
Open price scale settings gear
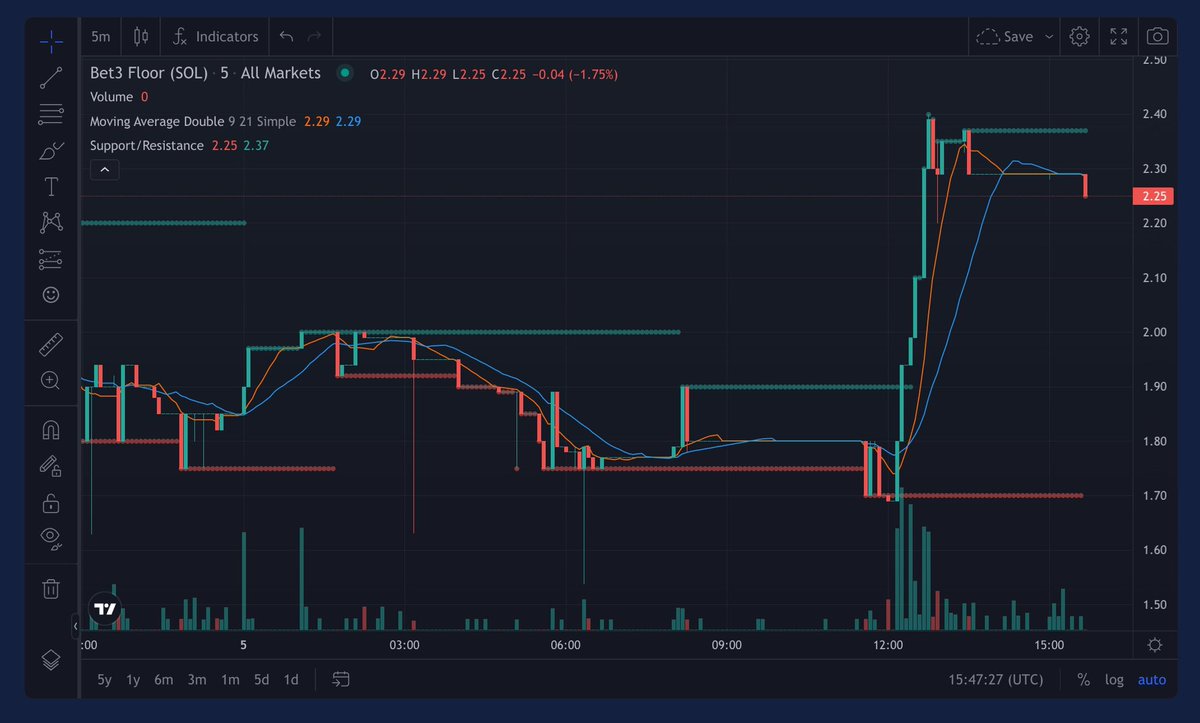tap(1155, 645)
